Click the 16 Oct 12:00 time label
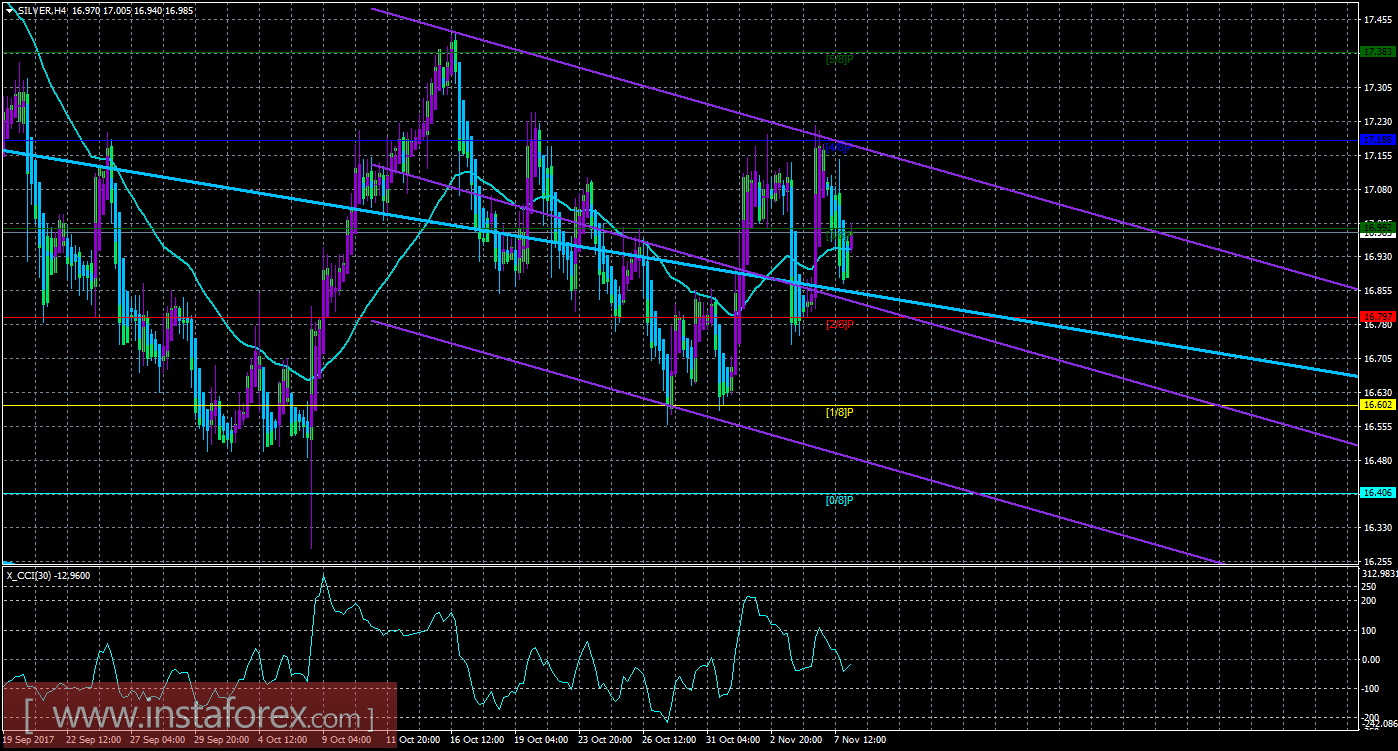This screenshot has height=751, width=1398. pyautogui.click(x=477, y=741)
